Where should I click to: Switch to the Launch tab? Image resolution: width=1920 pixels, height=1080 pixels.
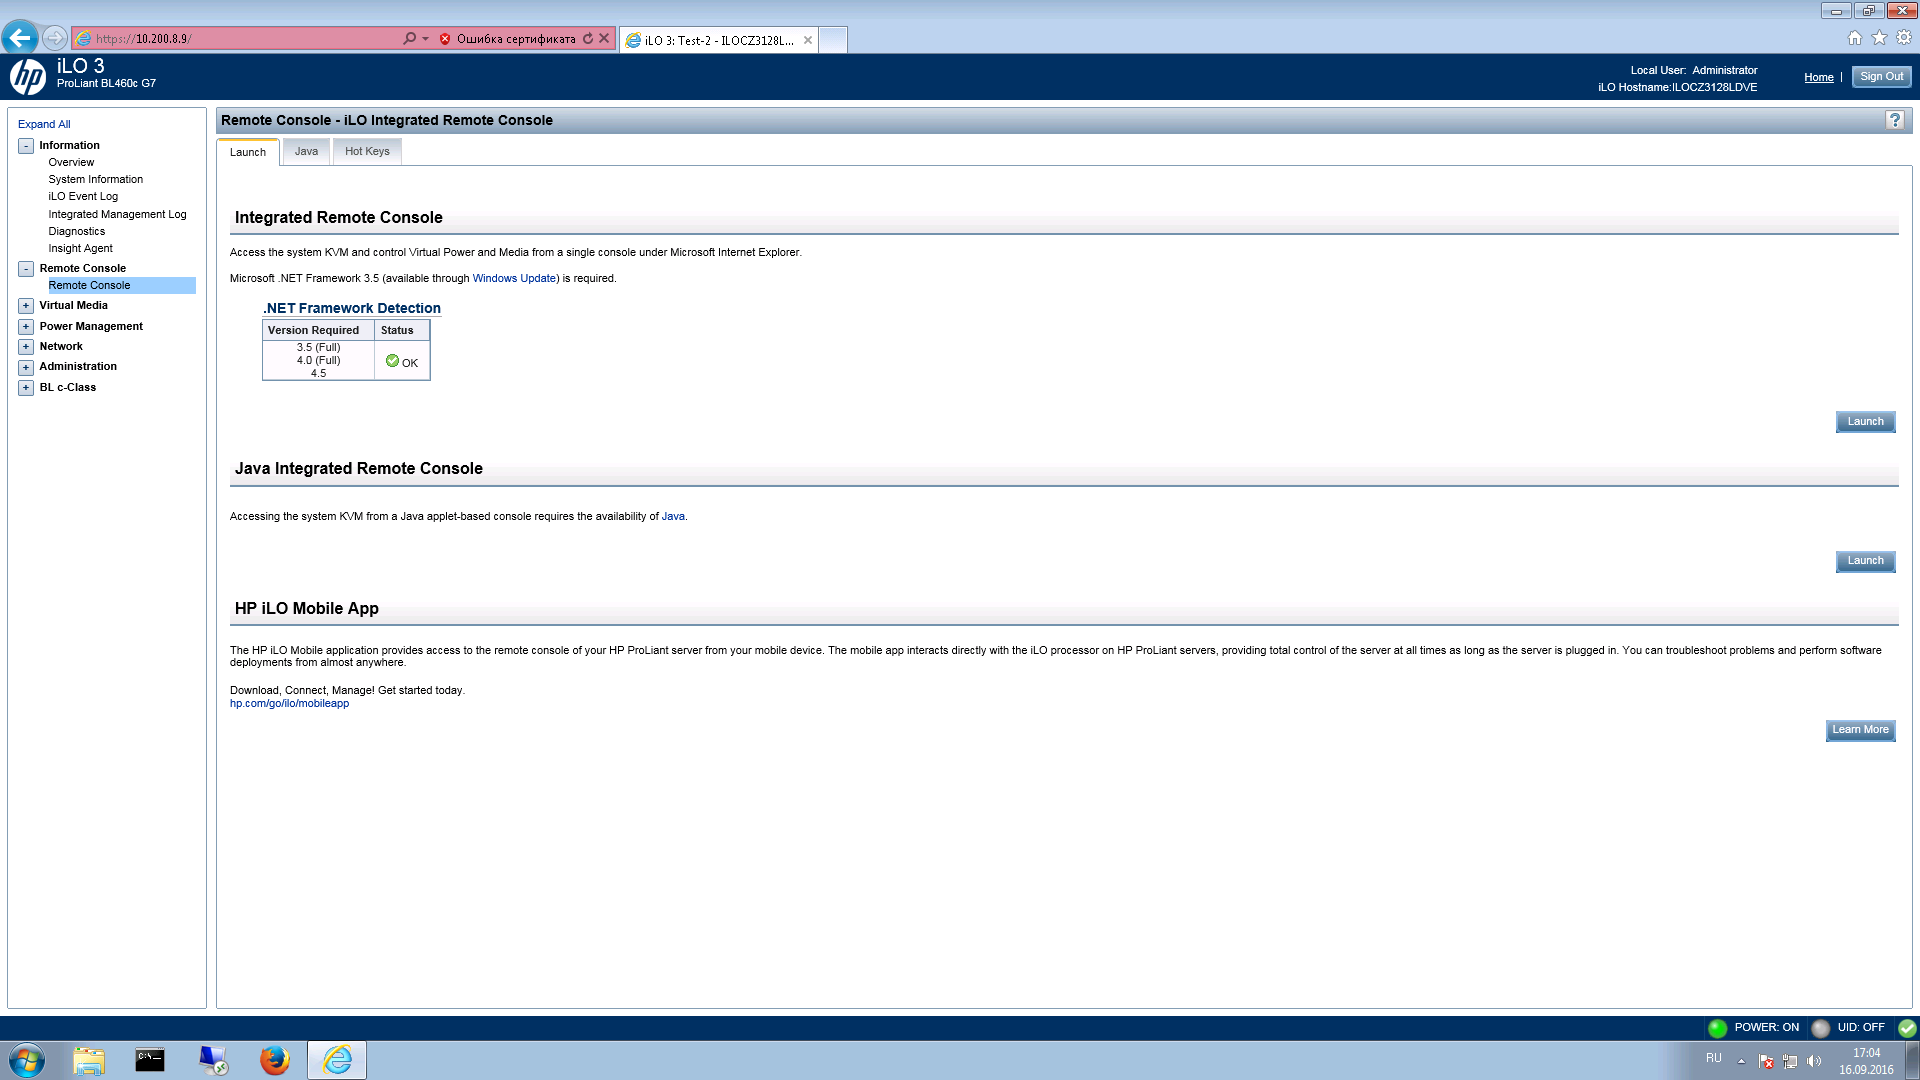click(248, 152)
